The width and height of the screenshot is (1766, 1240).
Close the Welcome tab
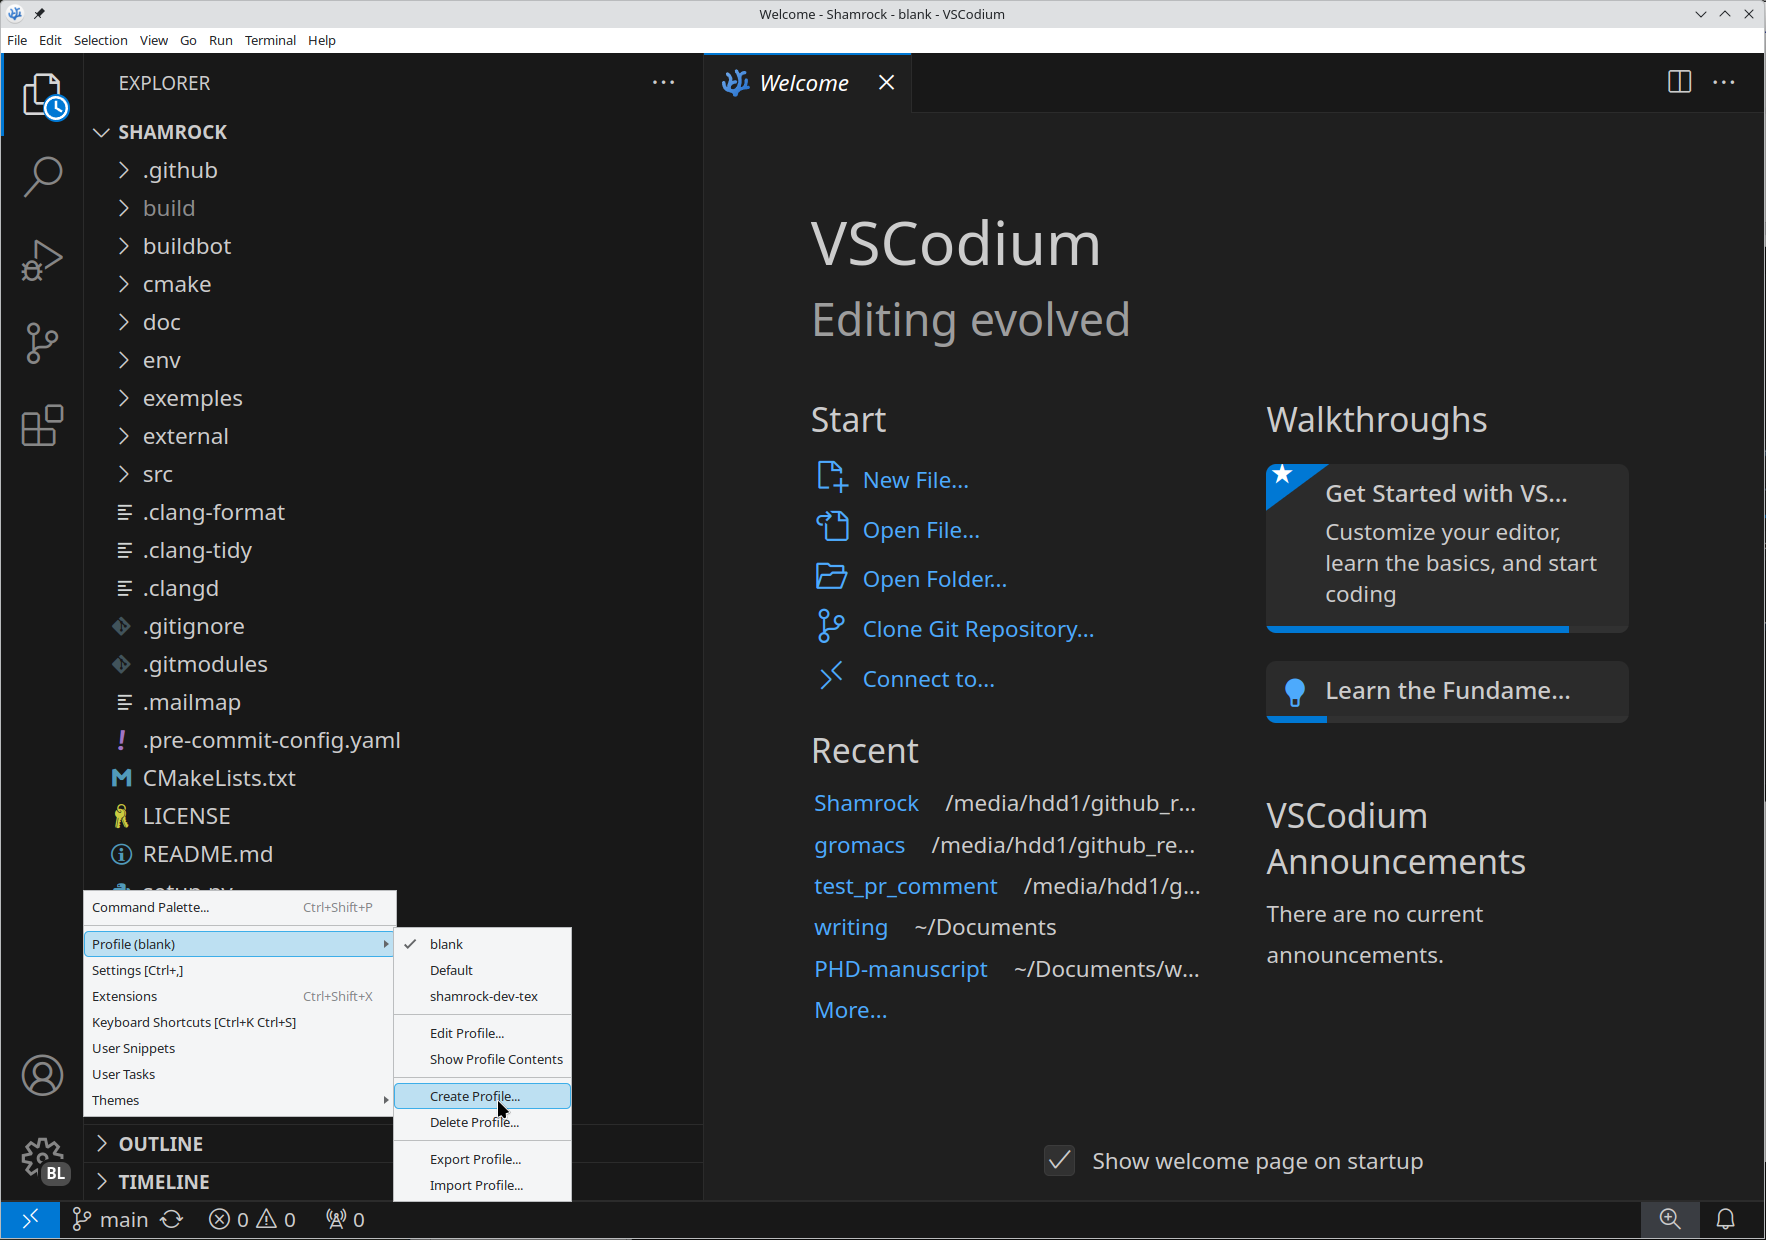click(x=886, y=82)
